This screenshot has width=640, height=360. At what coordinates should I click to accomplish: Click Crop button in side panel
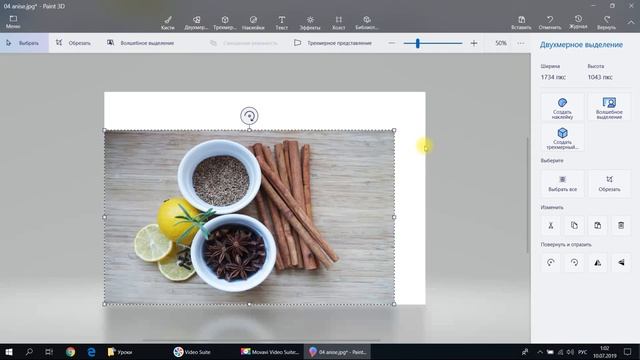coord(609,184)
